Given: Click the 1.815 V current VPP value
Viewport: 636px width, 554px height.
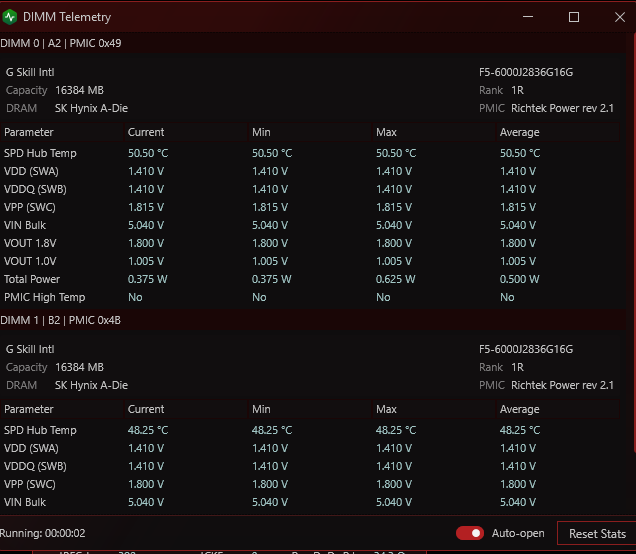Looking at the screenshot, I should click(146, 207).
